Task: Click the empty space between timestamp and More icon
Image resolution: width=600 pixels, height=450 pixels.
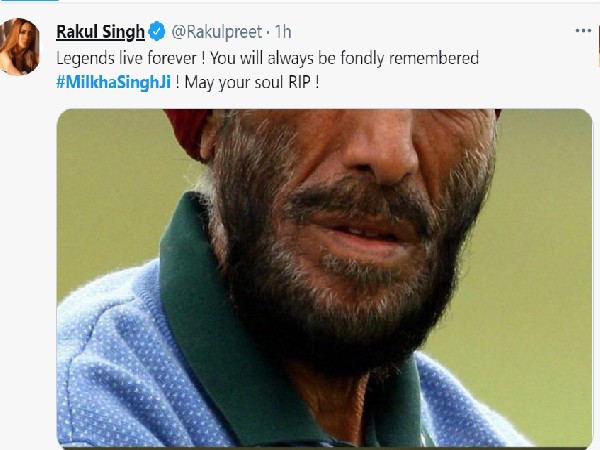Action: click(x=432, y=32)
